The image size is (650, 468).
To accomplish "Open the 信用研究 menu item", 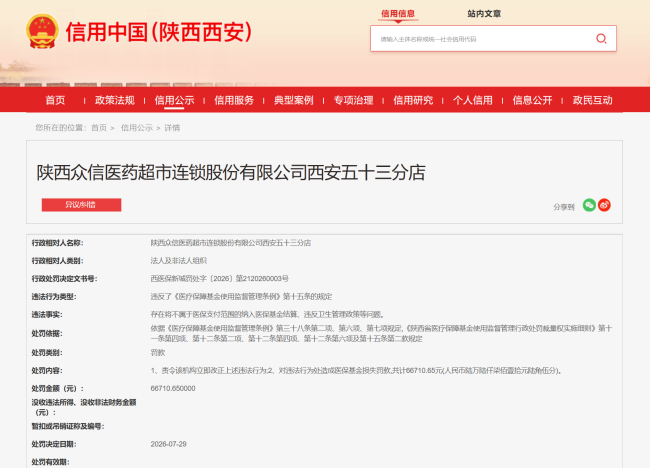I will coord(413,100).
